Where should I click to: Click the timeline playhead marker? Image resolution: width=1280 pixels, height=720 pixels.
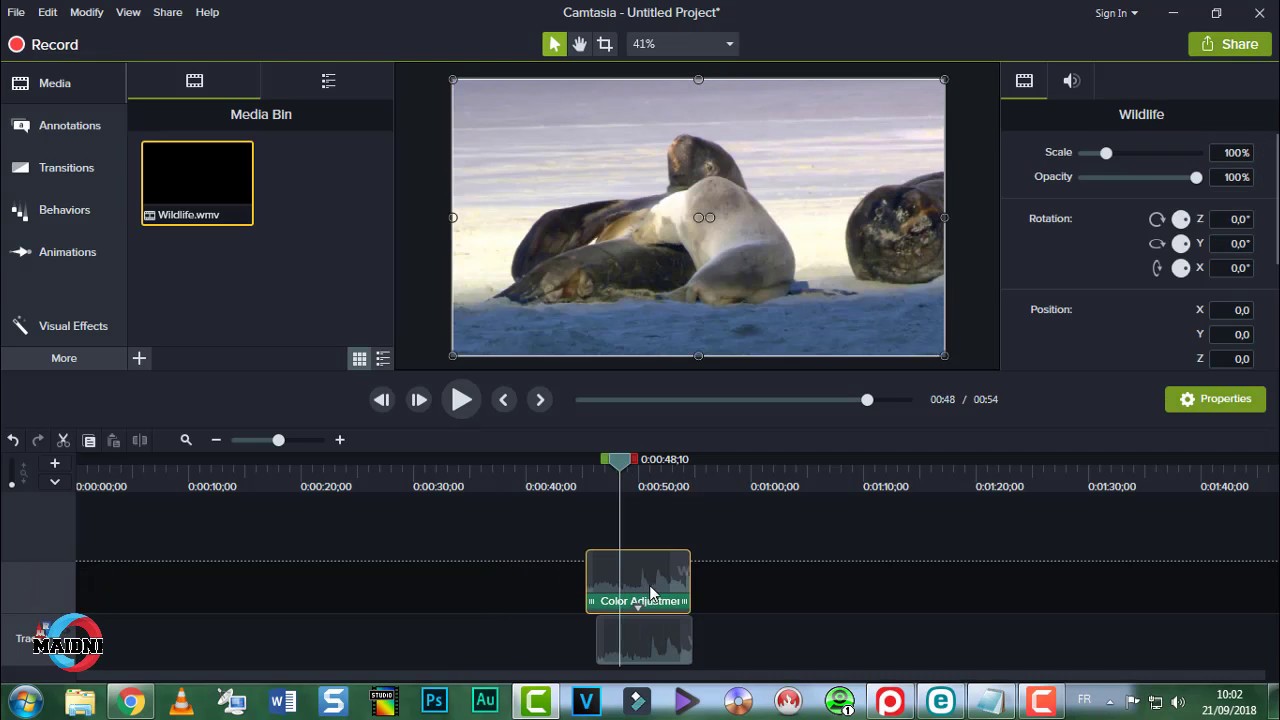pyautogui.click(x=619, y=460)
